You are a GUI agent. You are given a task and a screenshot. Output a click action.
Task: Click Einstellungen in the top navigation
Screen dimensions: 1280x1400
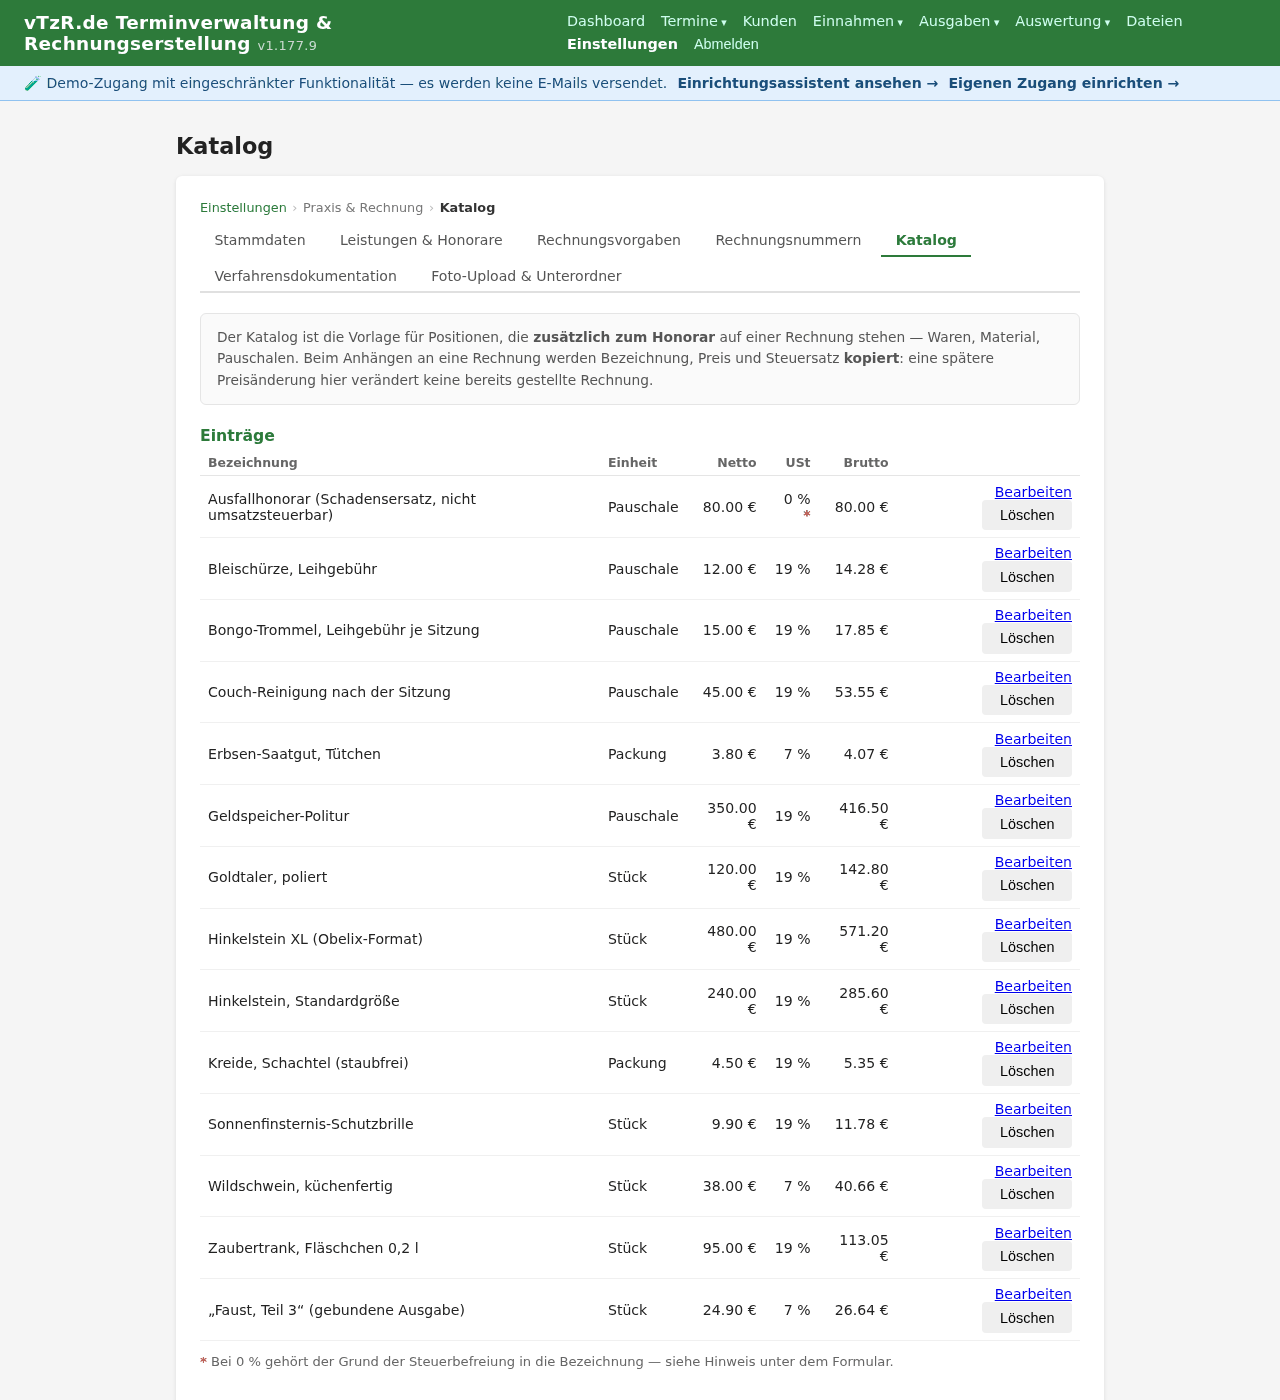coord(622,44)
